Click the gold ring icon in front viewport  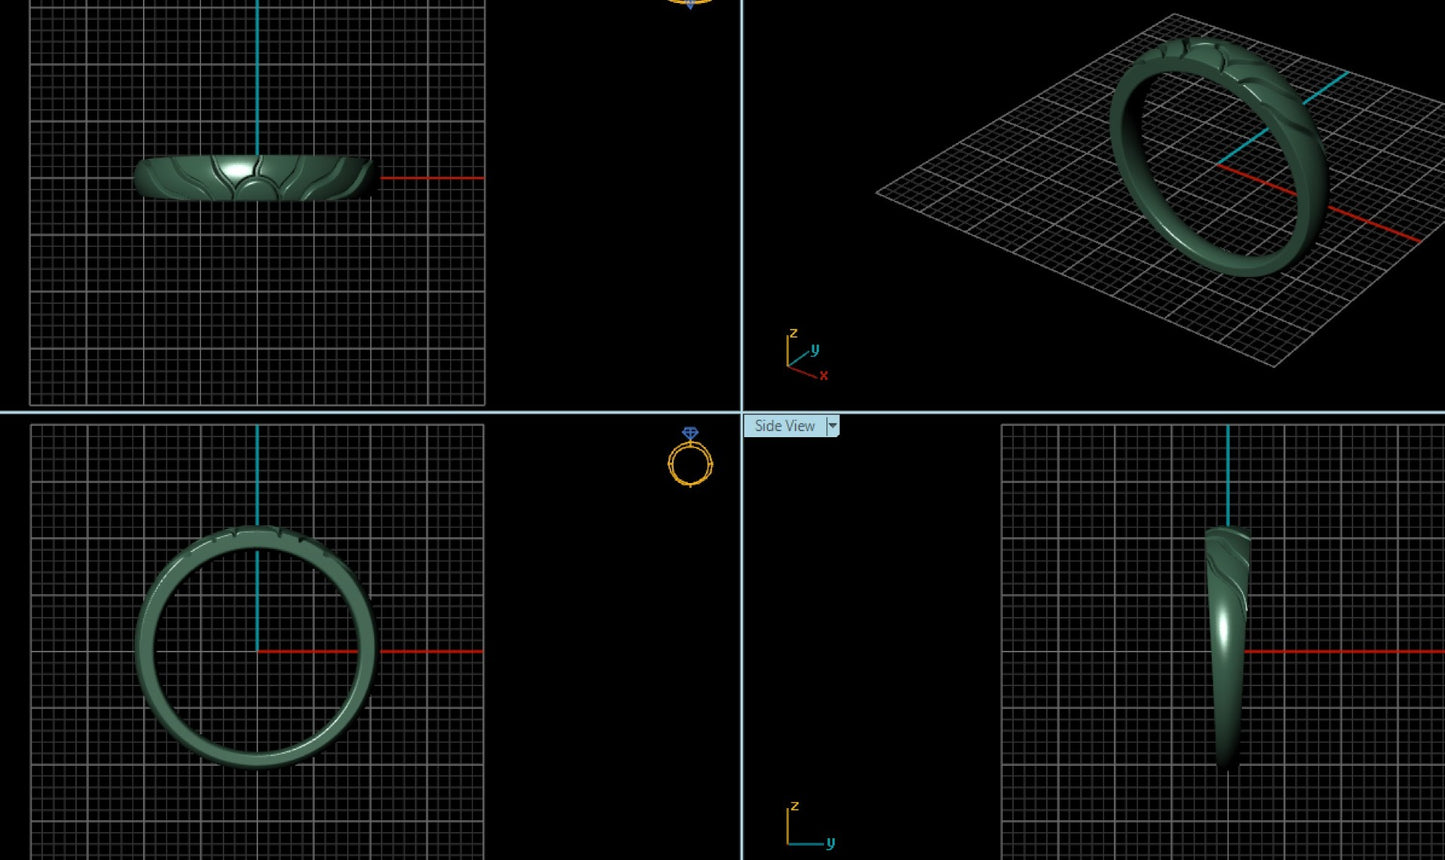coord(690,458)
